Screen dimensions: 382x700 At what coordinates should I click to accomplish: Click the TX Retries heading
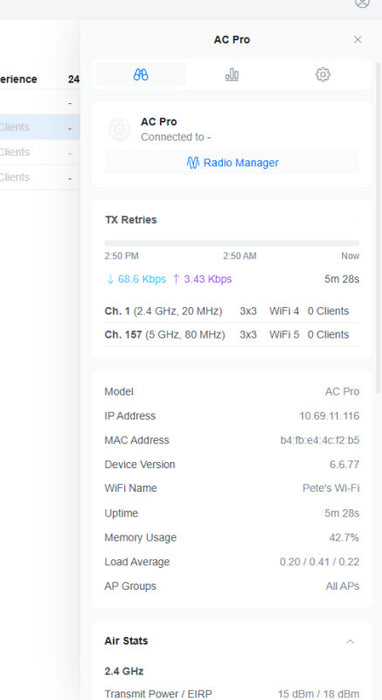[x=131, y=220]
